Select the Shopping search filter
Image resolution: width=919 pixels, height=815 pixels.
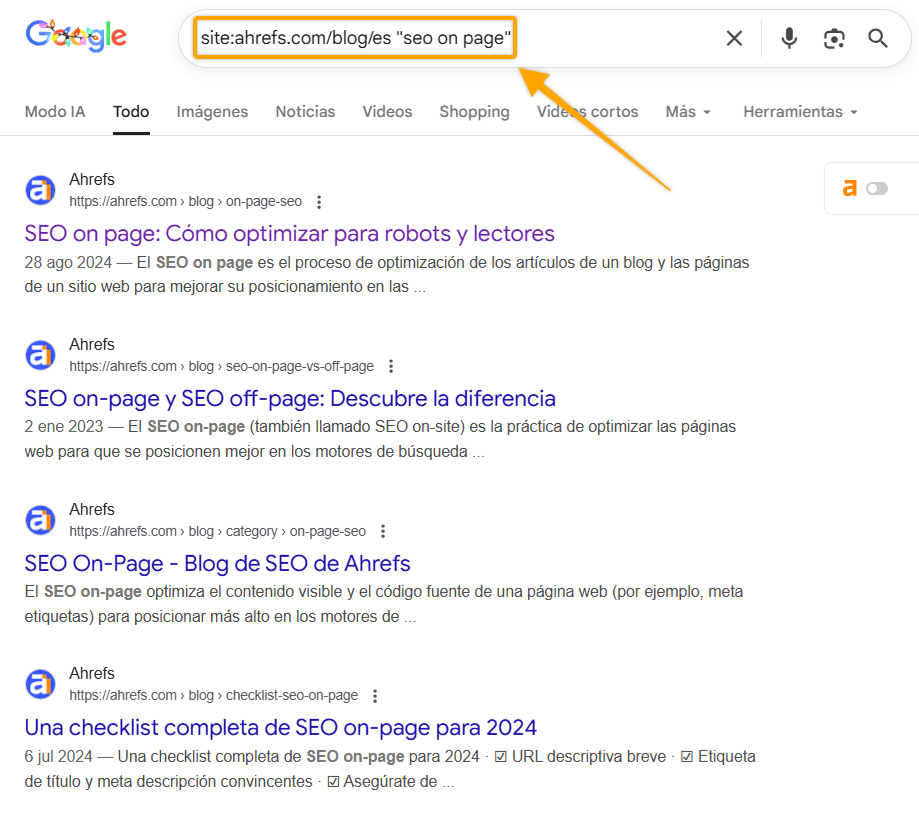tap(474, 112)
